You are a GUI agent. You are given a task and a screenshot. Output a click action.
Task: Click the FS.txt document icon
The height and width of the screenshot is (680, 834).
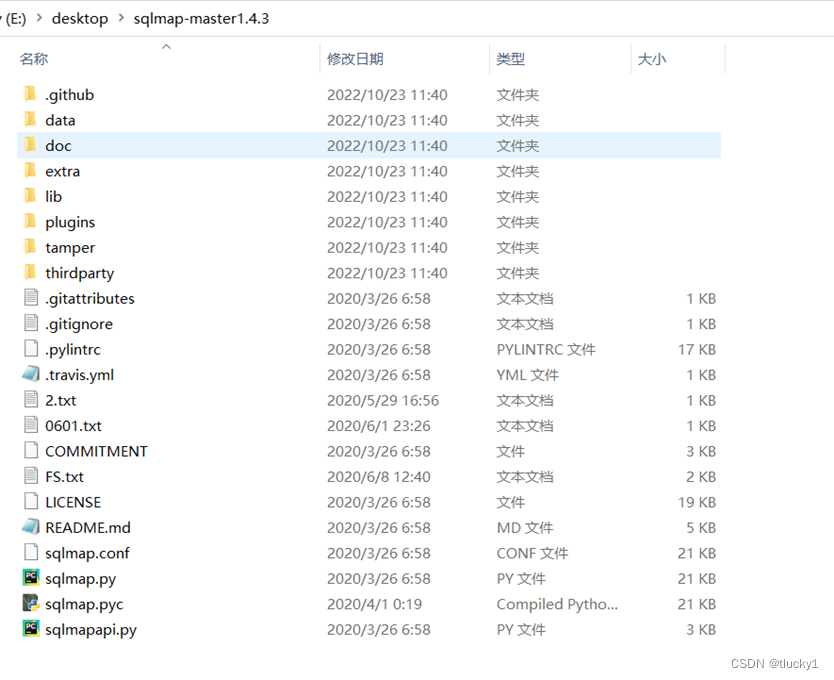[x=31, y=476]
